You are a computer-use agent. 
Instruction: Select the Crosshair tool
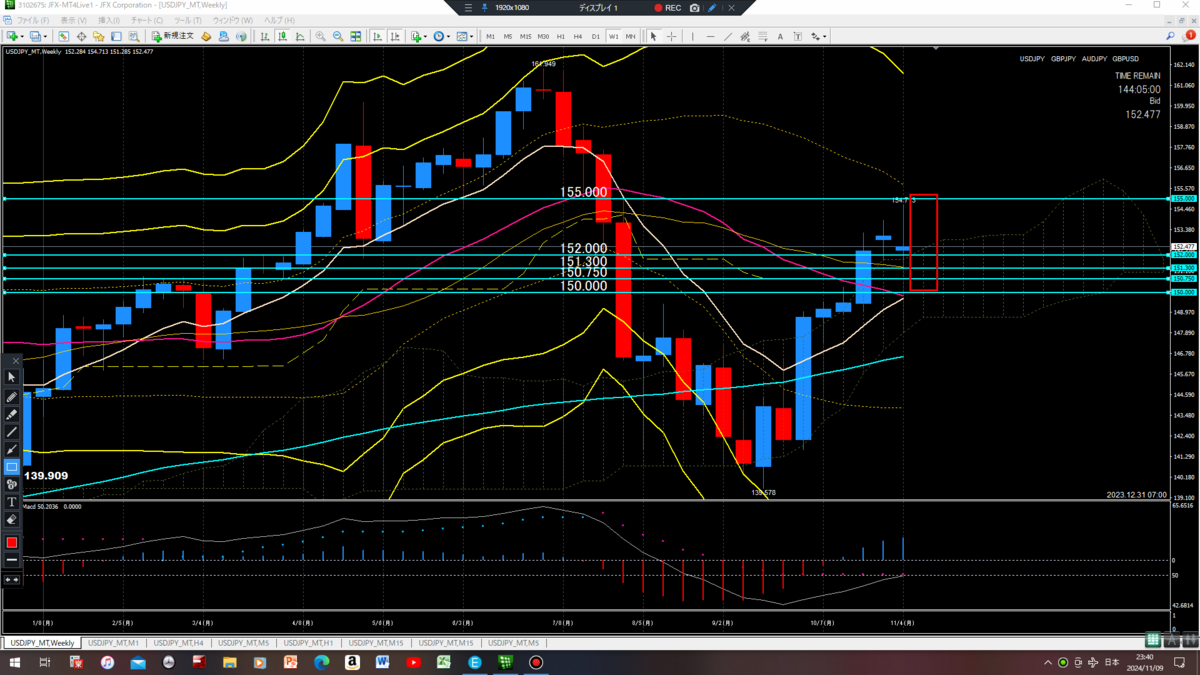(x=671, y=36)
